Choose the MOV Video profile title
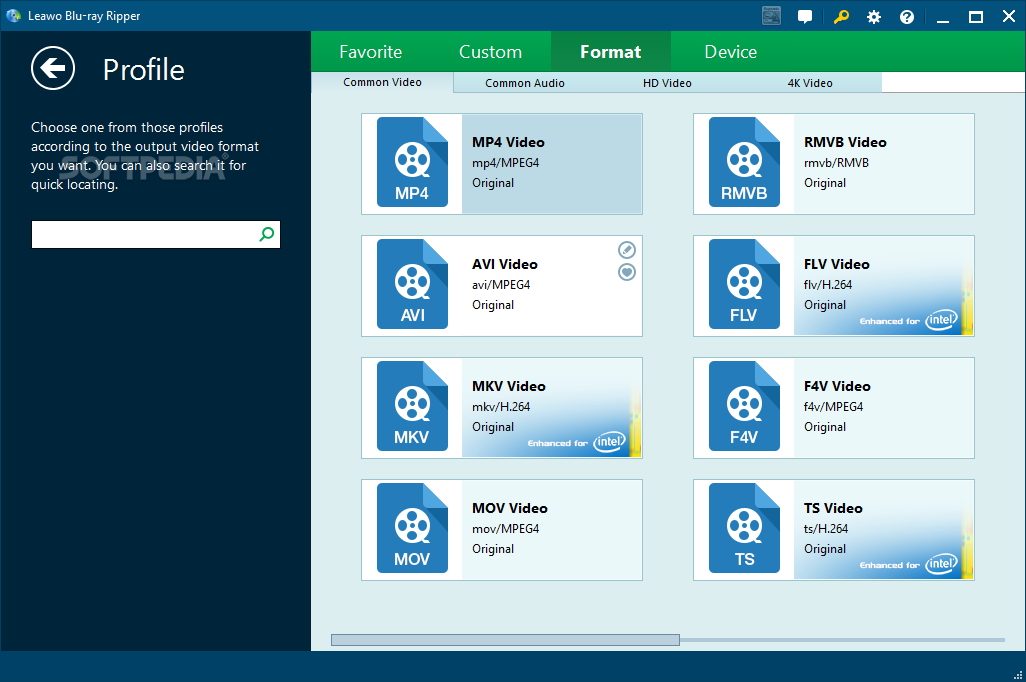This screenshot has width=1026, height=682. pos(510,508)
